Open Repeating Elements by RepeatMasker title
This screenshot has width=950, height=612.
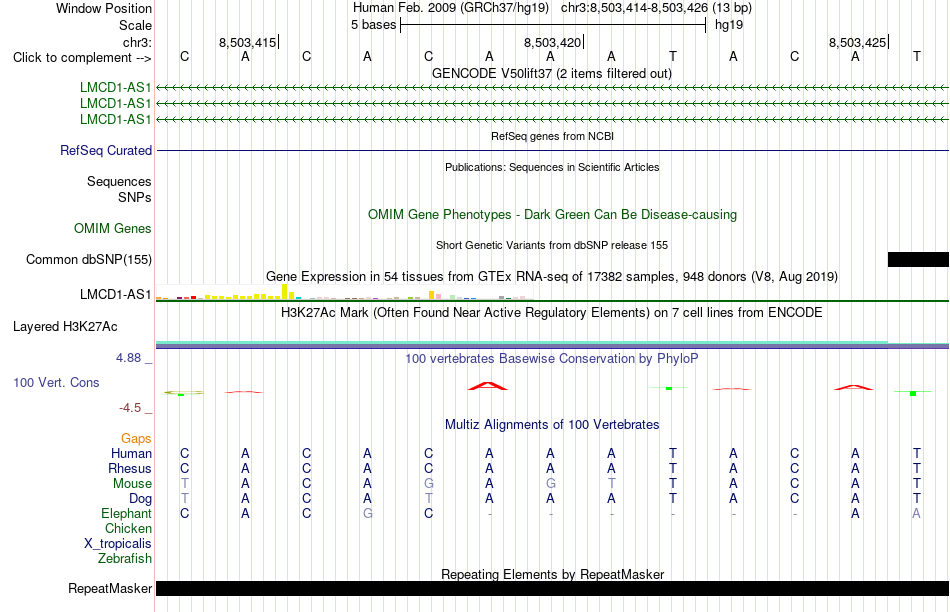click(x=553, y=574)
